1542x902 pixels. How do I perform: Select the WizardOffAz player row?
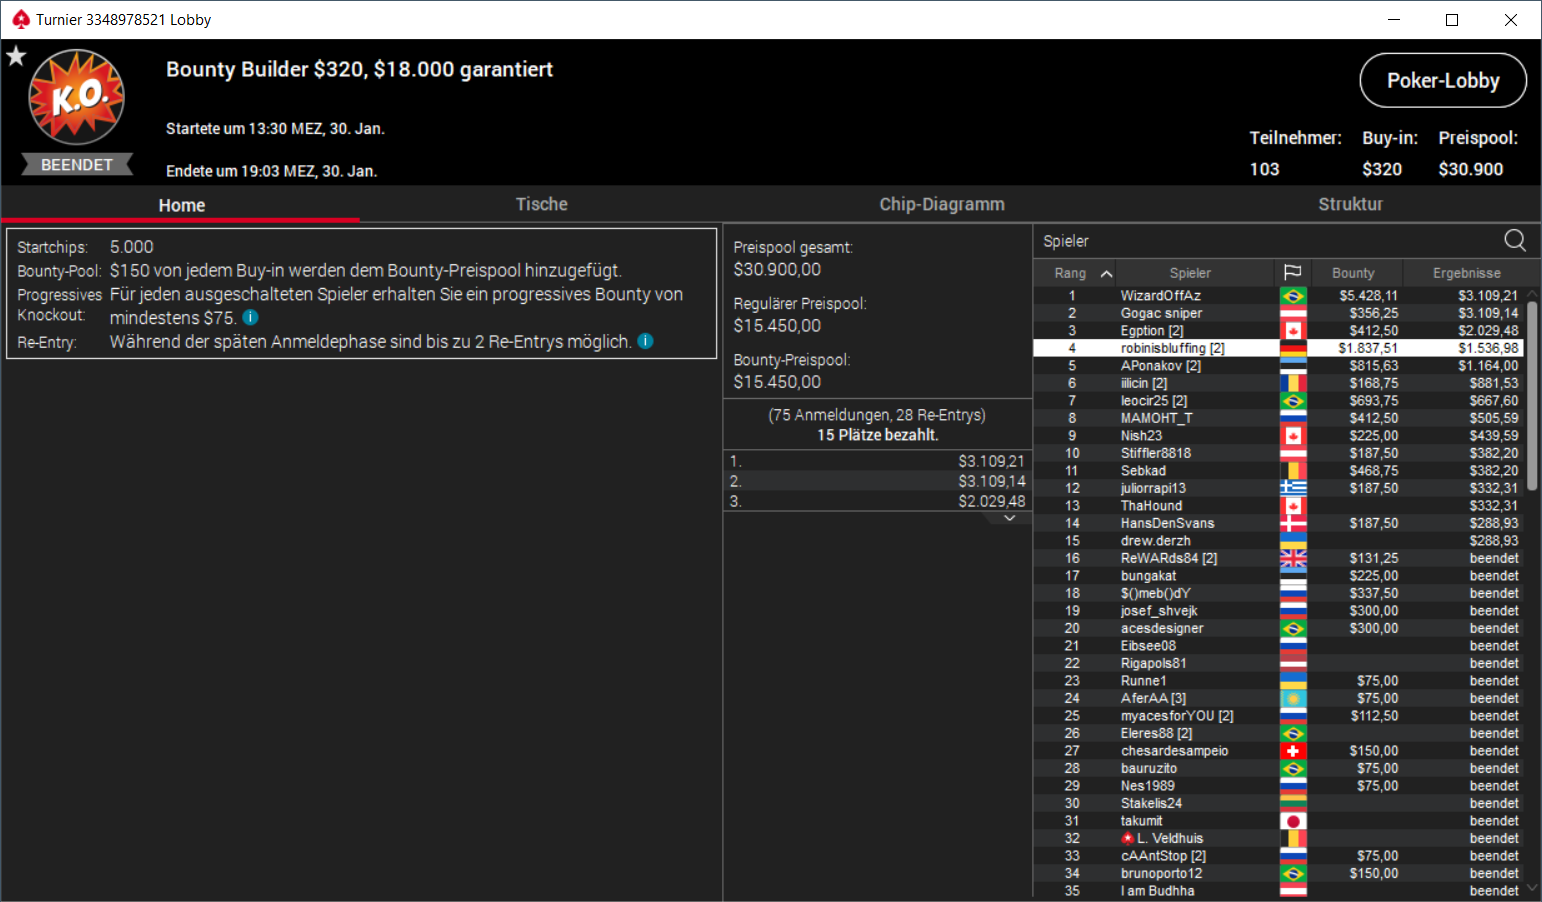pyautogui.click(x=1278, y=295)
